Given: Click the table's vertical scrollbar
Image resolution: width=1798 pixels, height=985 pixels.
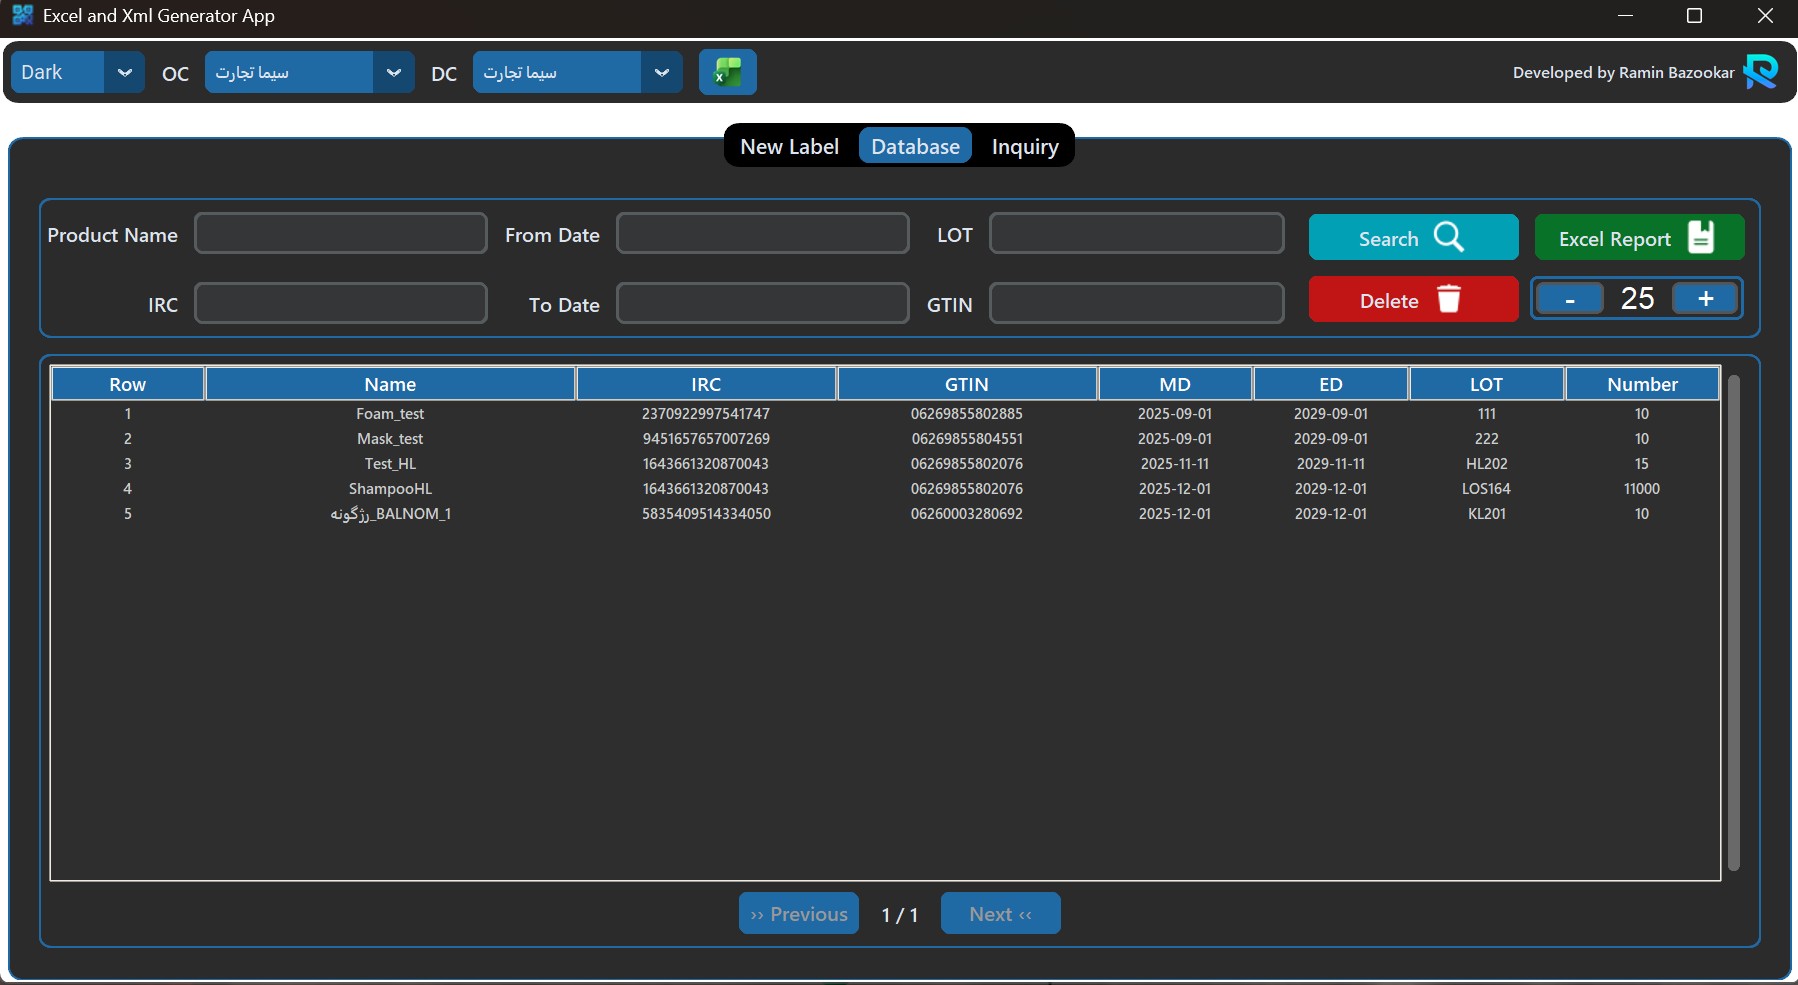Looking at the screenshot, I should pyautogui.click(x=1733, y=620).
